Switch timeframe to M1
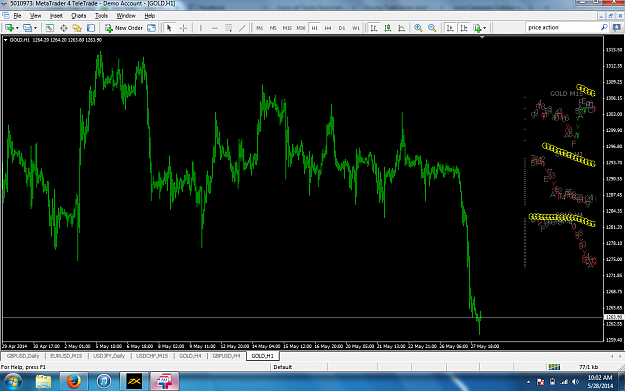The height and width of the screenshot is (391, 625). click(x=259, y=28)
